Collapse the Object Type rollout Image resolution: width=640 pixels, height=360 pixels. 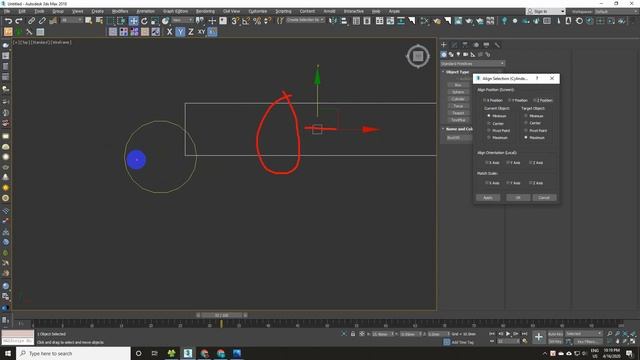click(x=456, y=72)
